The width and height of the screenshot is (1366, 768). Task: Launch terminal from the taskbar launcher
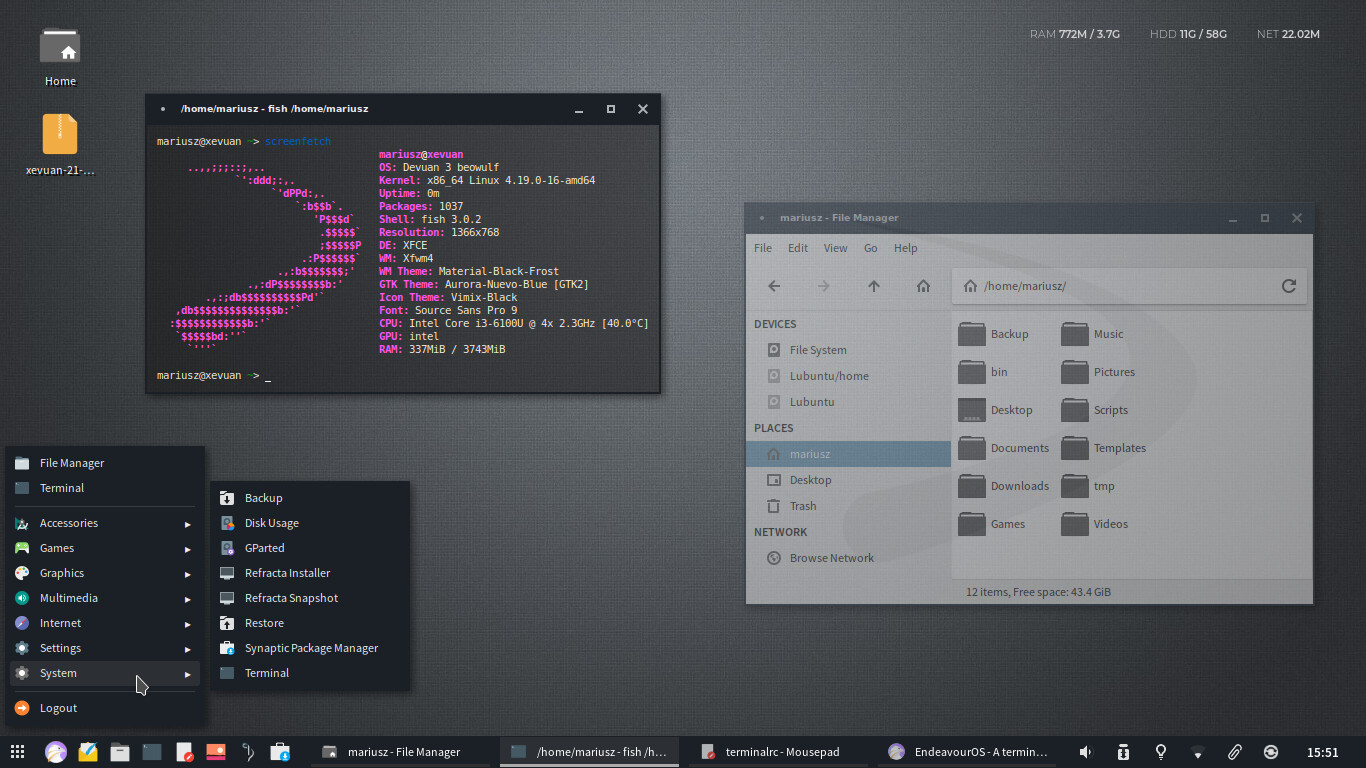(152, 752)
